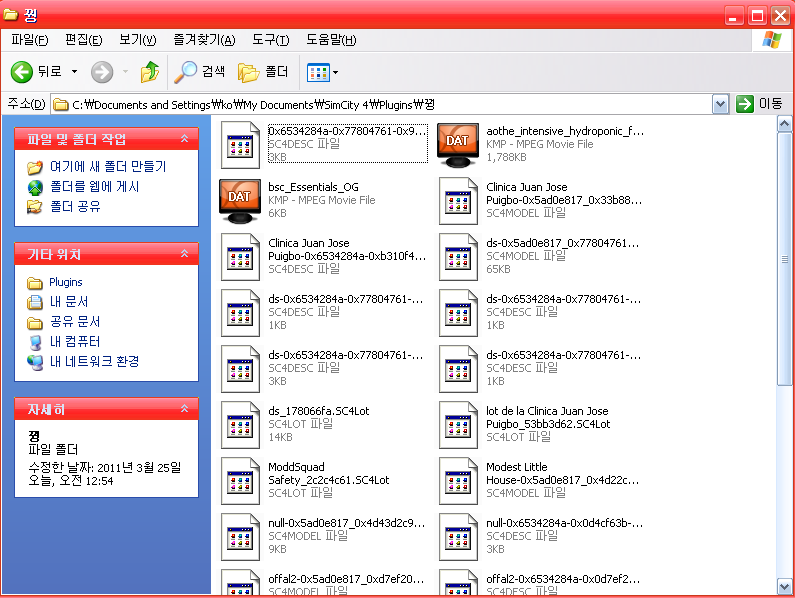795x598 pixels.
Task: Click the 이동 go button
Action: click(x=759, y=104)
